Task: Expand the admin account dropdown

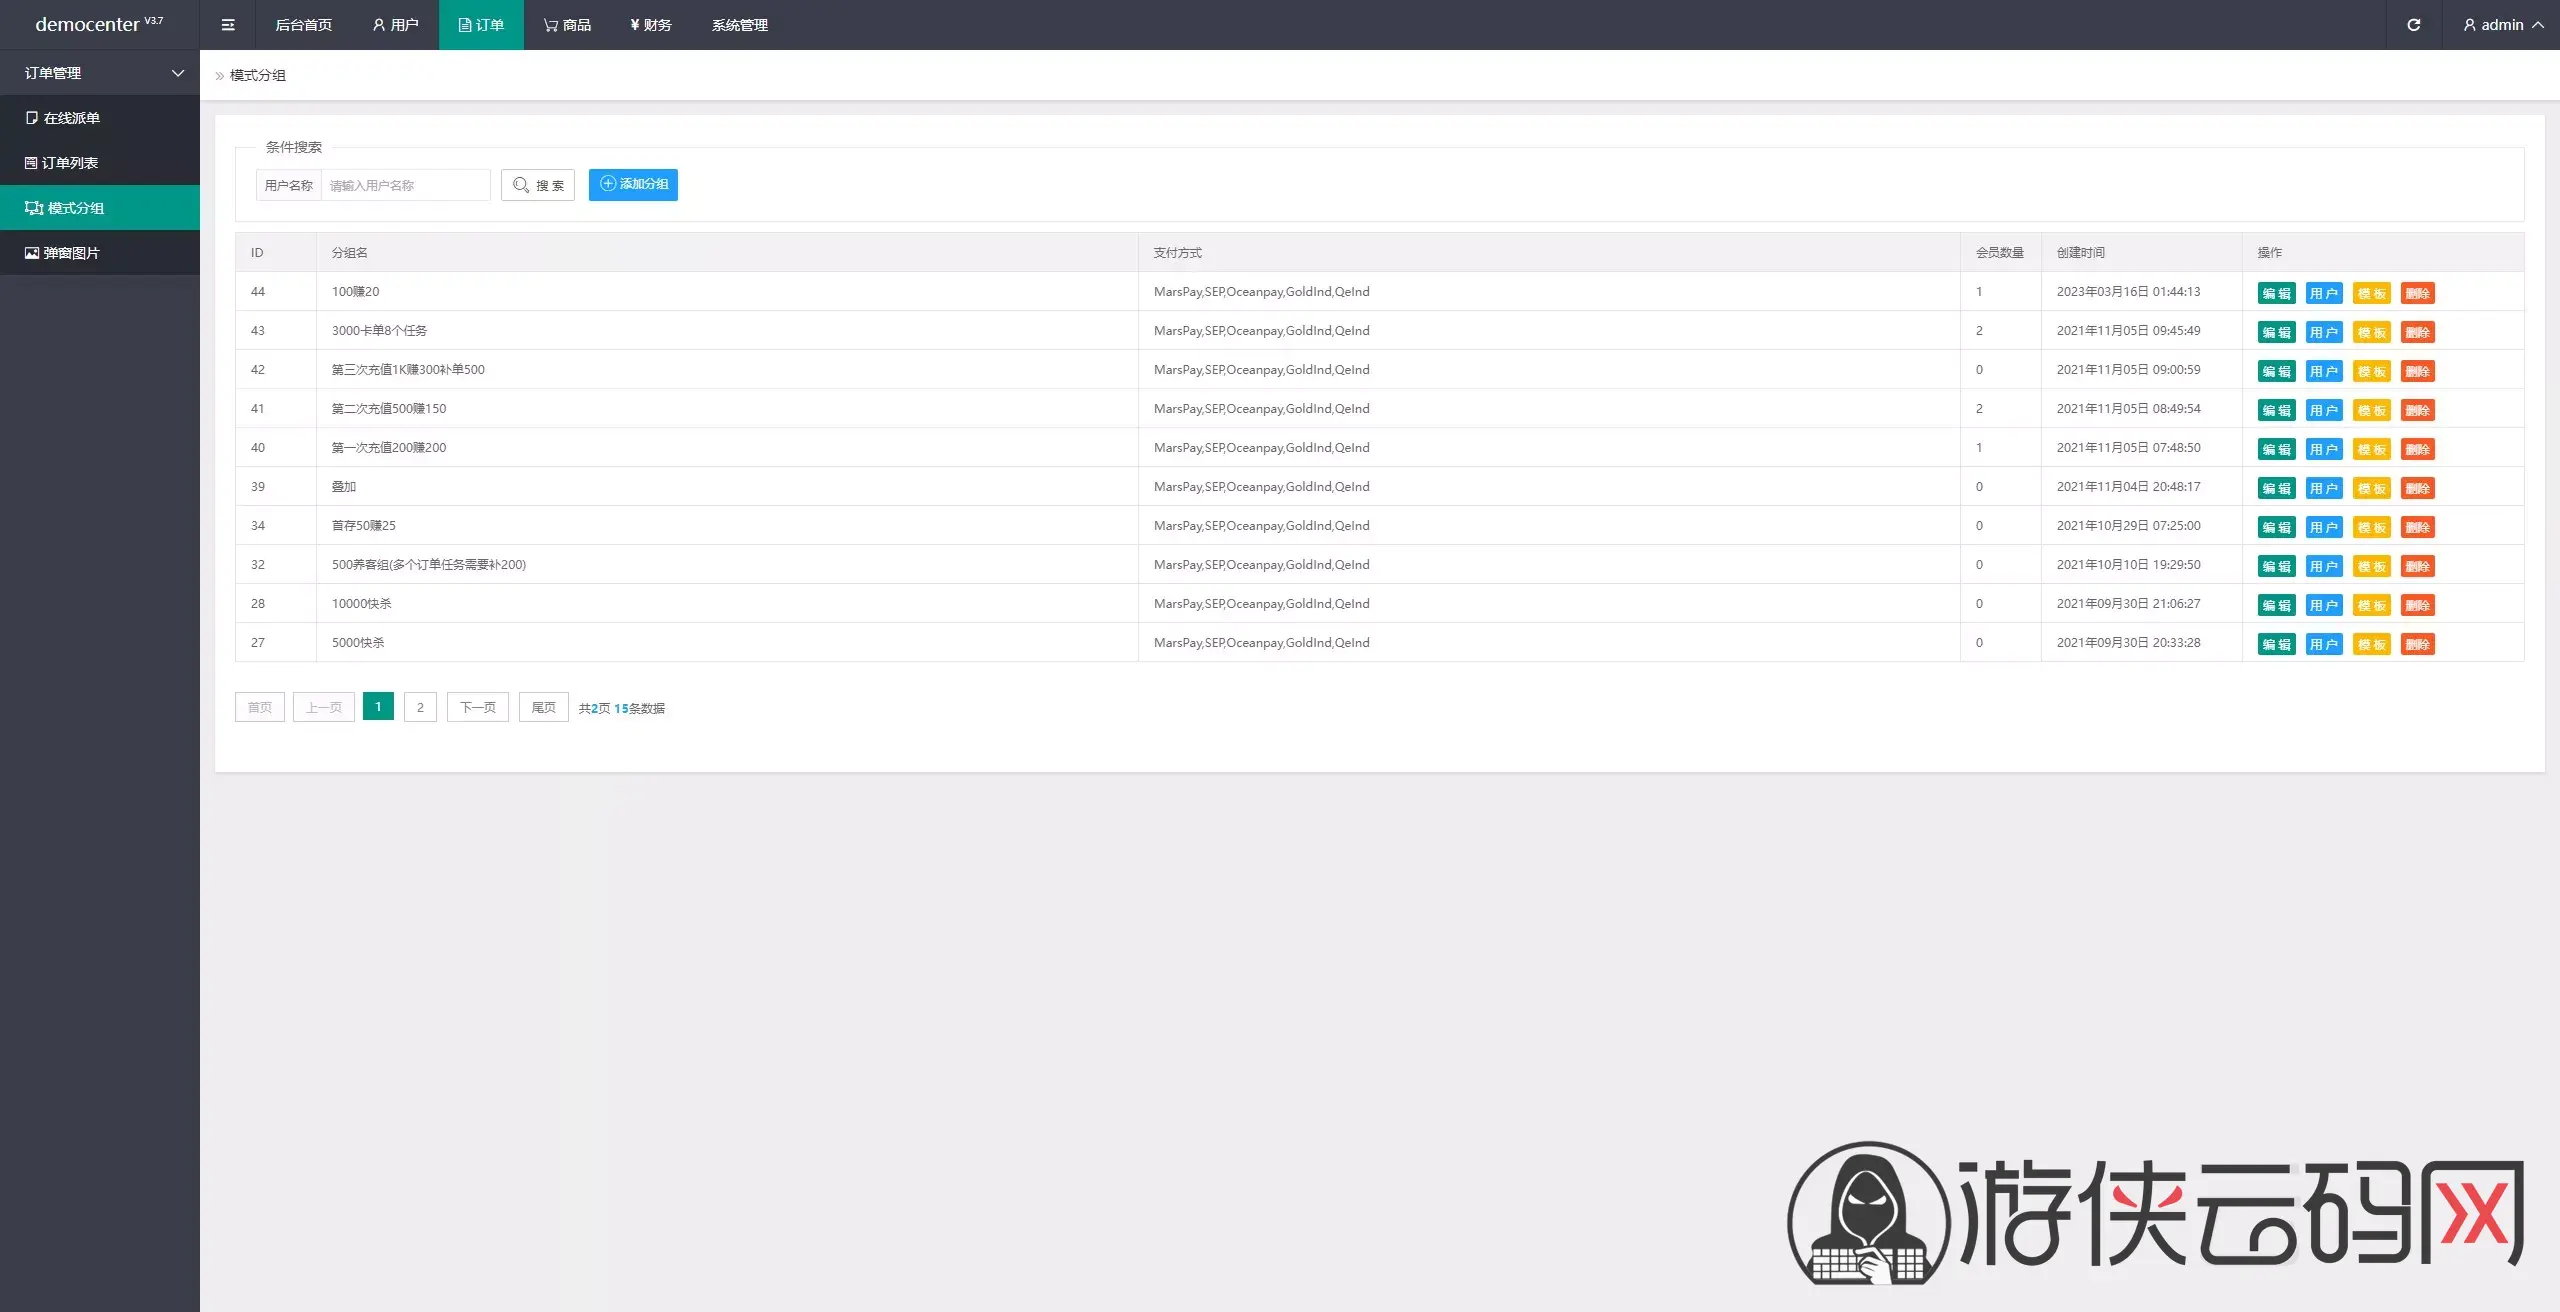Action: [x=2504, y=25]
